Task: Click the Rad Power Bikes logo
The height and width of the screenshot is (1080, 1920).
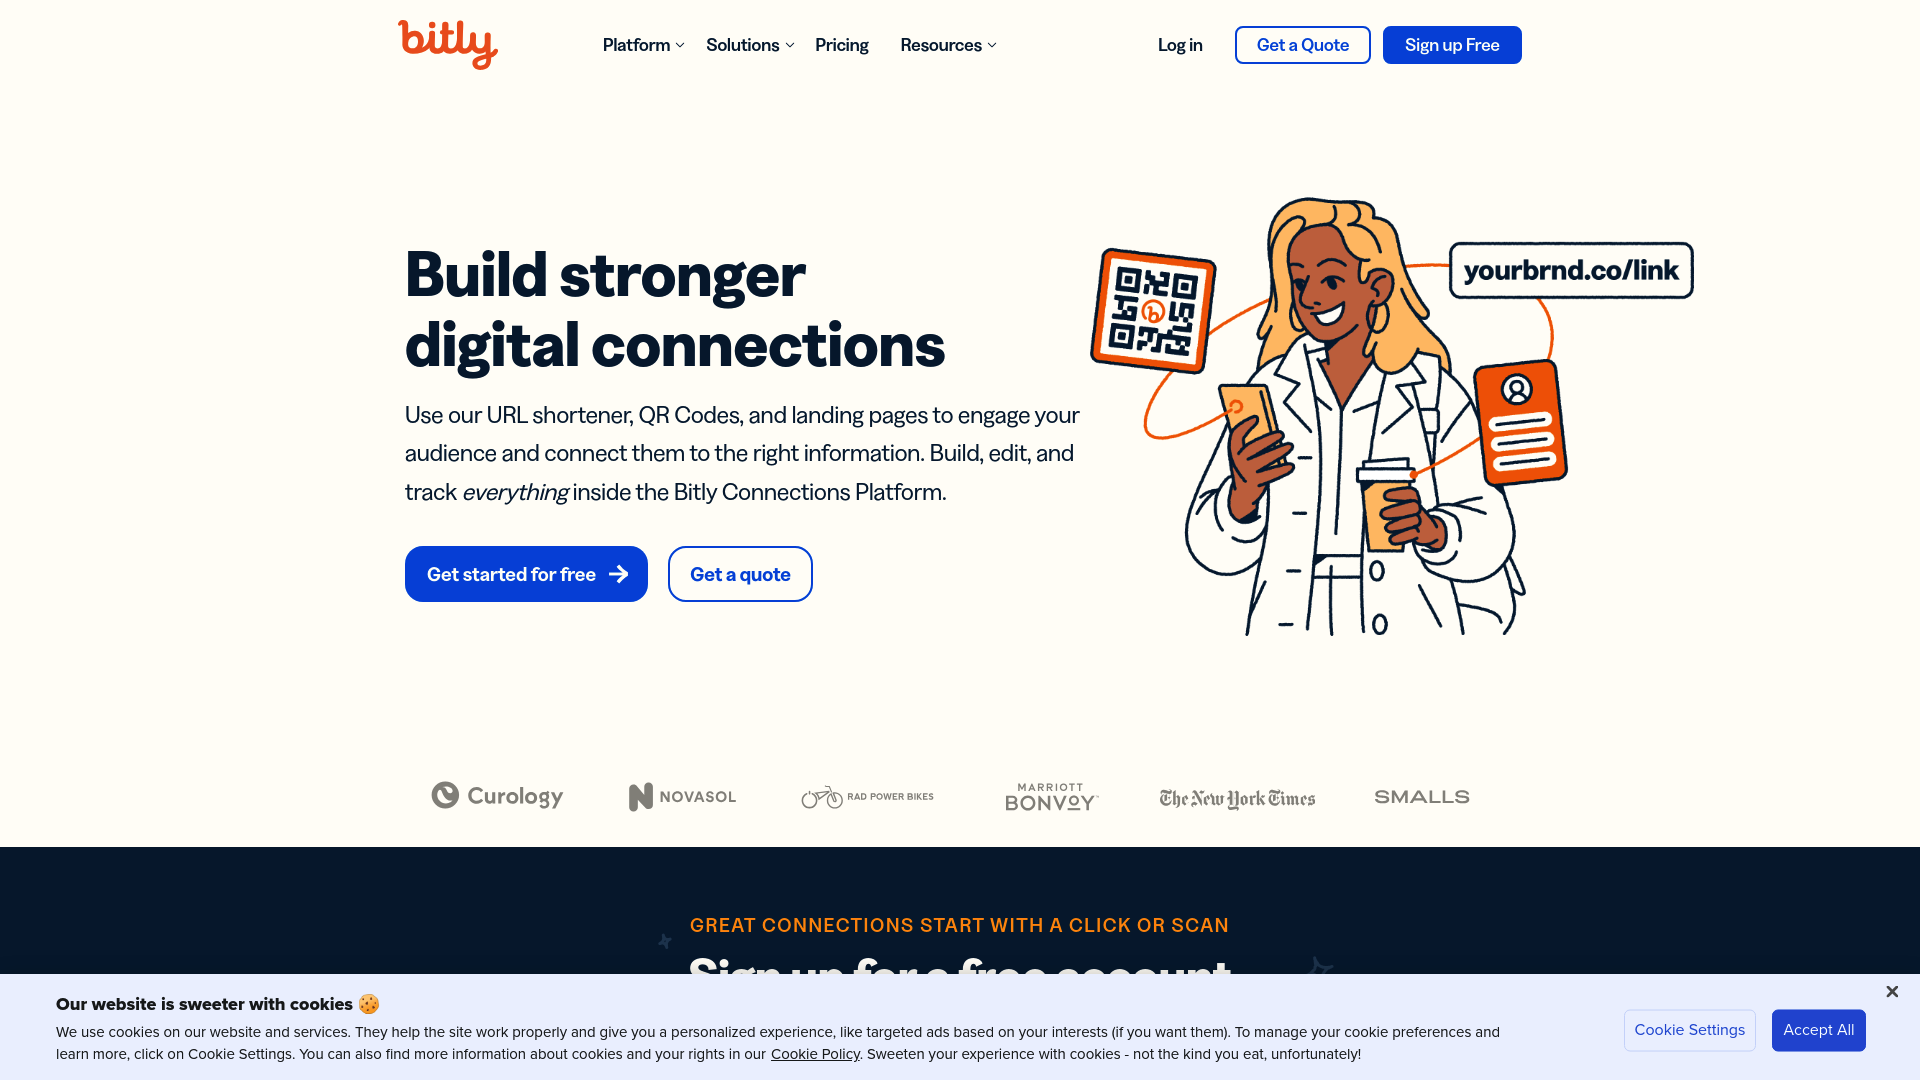Action: 866,795
